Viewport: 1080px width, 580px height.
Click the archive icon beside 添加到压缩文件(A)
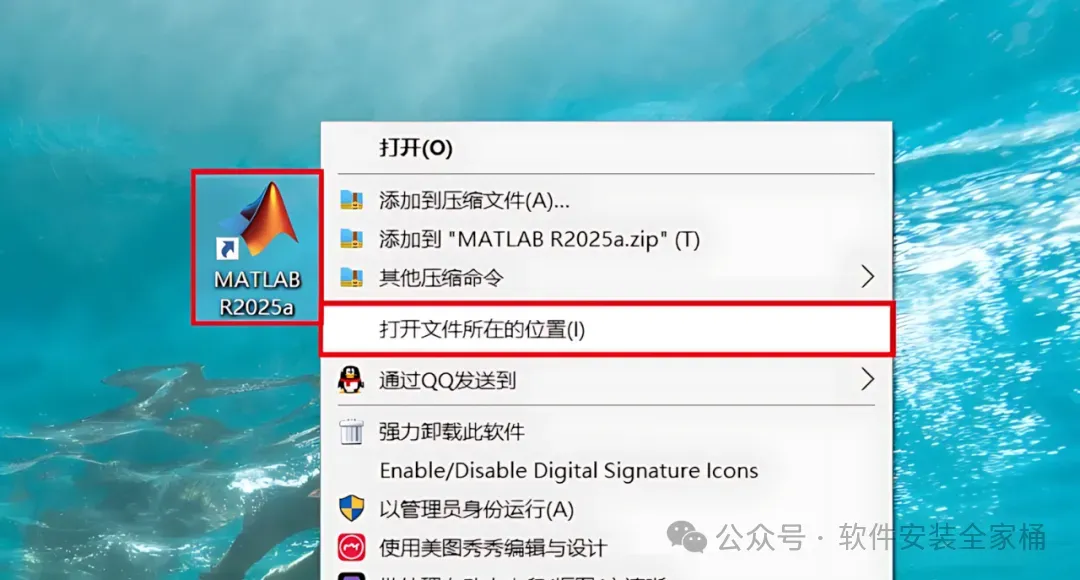(351, 200)
